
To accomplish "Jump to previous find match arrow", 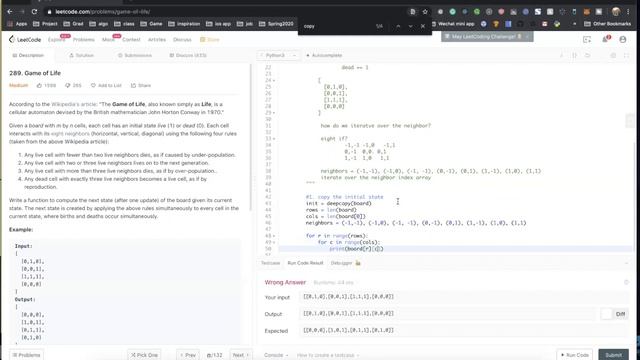I will (398, 26).
